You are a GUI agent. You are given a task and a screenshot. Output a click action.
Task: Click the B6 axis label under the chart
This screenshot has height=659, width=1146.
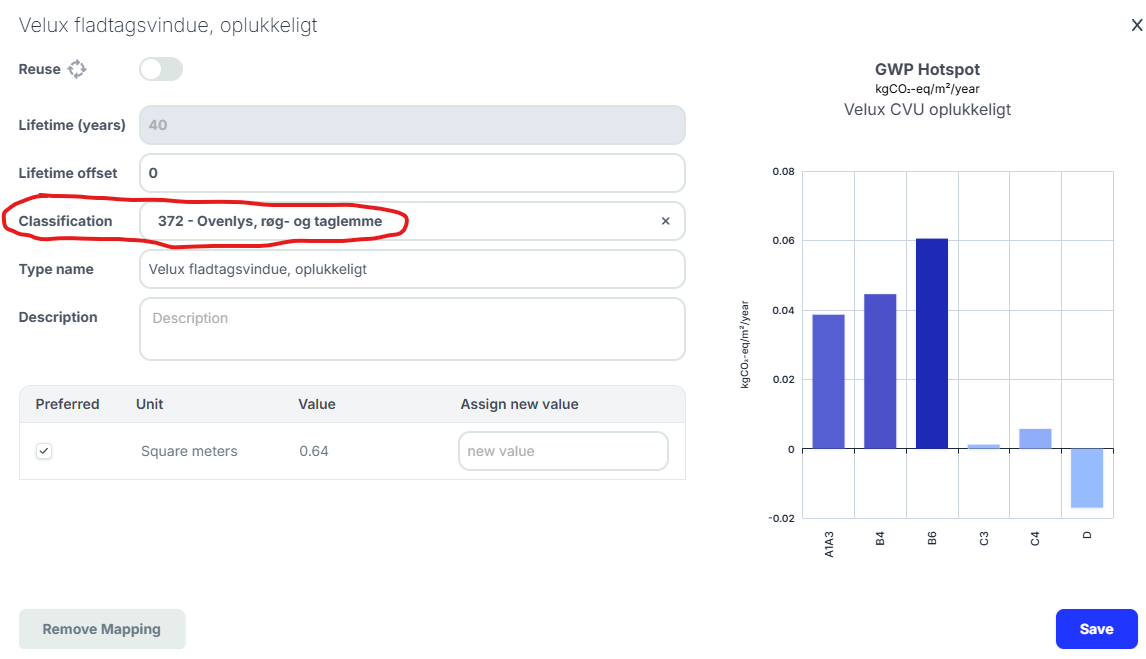coord(932,538)
